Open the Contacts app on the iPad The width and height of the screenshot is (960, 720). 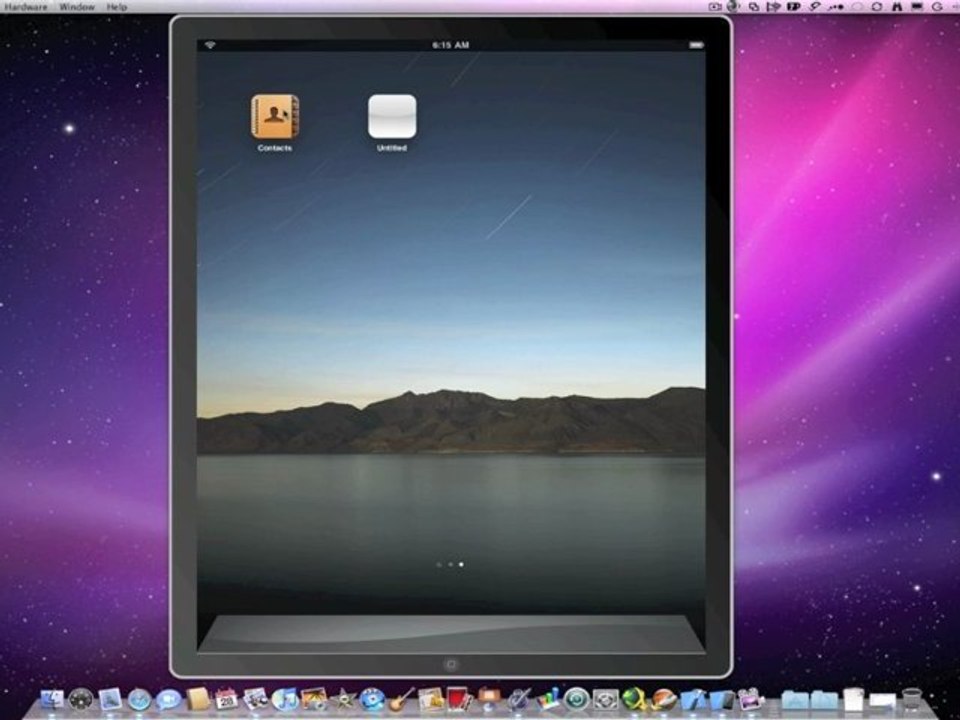[275, 116]
